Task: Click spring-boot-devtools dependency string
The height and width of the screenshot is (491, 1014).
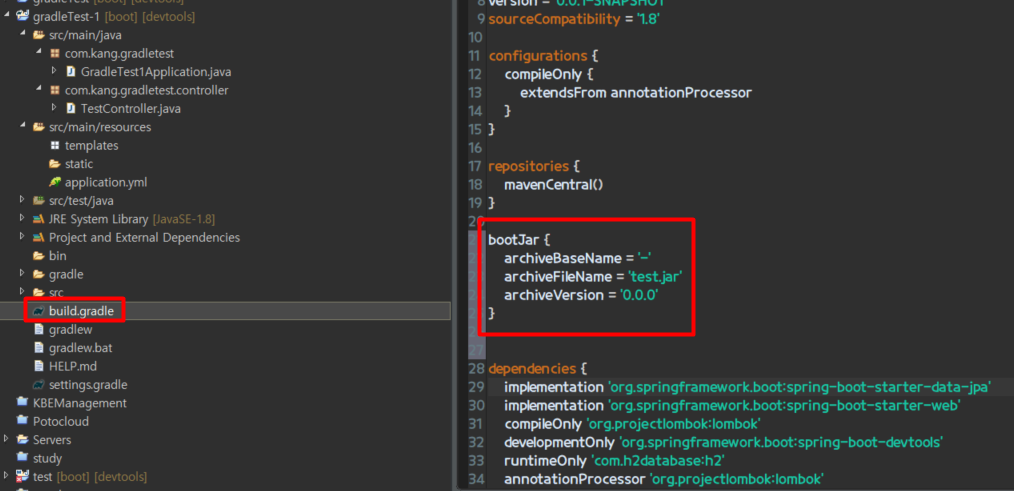Action: [x=781, y=442]
